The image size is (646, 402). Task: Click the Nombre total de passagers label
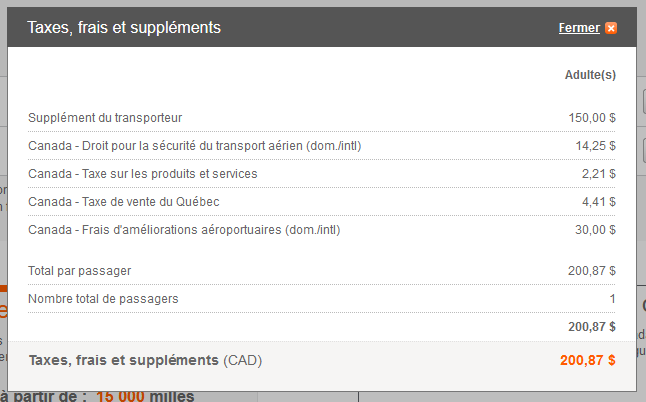(x=103, y=299)
